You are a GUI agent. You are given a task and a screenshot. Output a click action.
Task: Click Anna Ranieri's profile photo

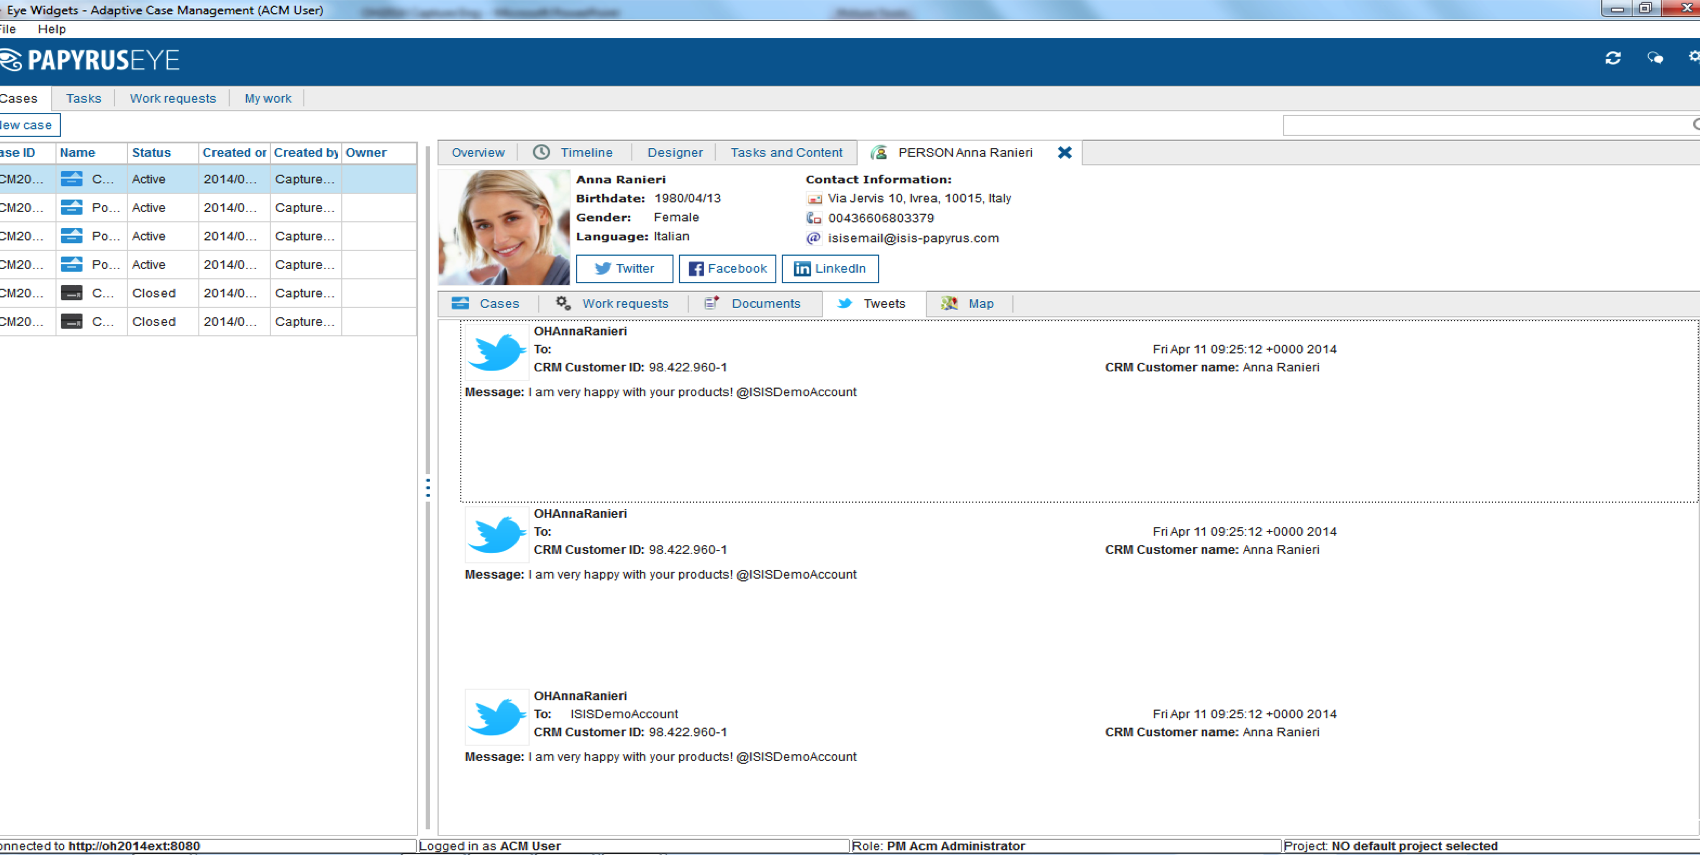(504, 227)
